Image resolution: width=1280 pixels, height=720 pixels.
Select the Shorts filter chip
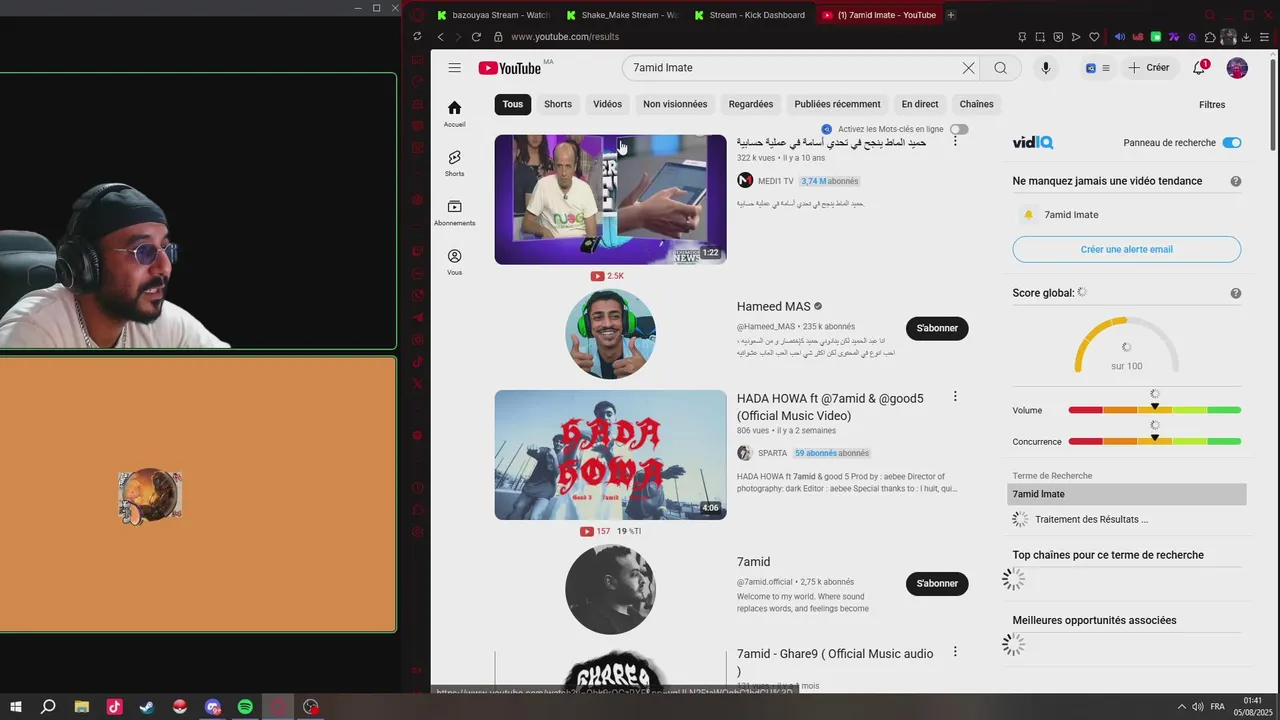pyautogui.click(x=558, y=104)
